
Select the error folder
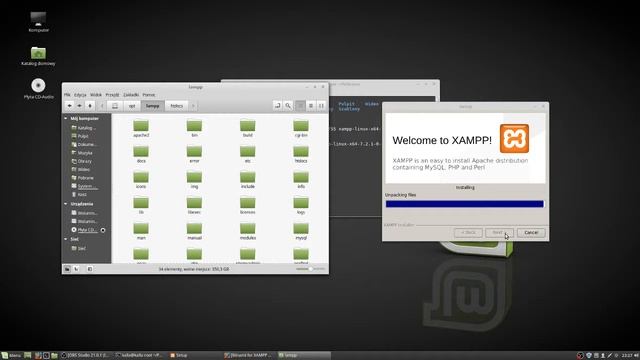click(194, 154)
